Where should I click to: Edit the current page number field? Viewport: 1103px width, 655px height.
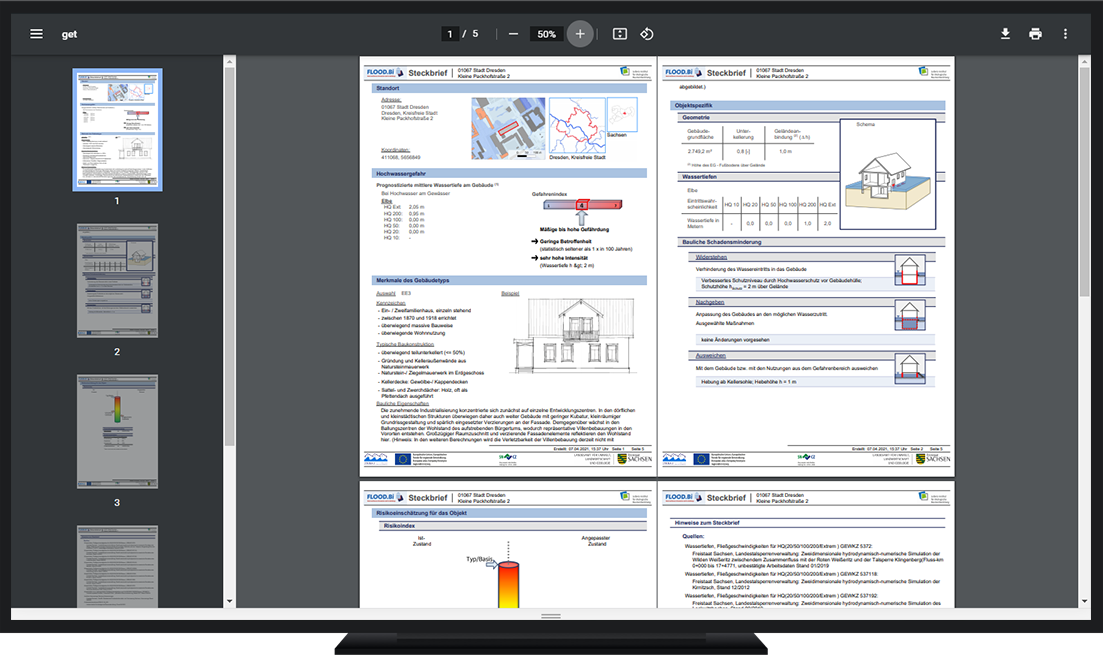(x=451, y=34)
